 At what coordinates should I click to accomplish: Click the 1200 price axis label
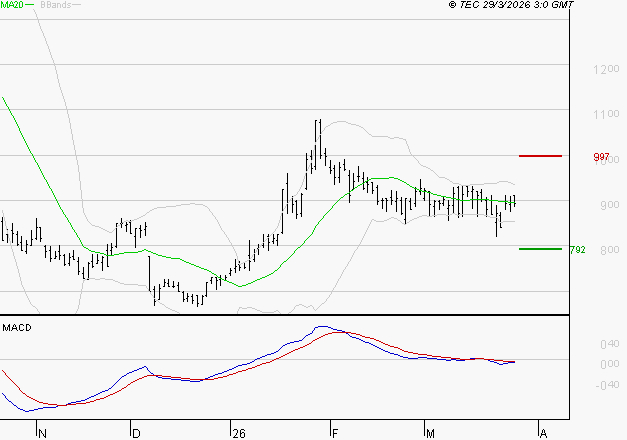tap(606, 69)
